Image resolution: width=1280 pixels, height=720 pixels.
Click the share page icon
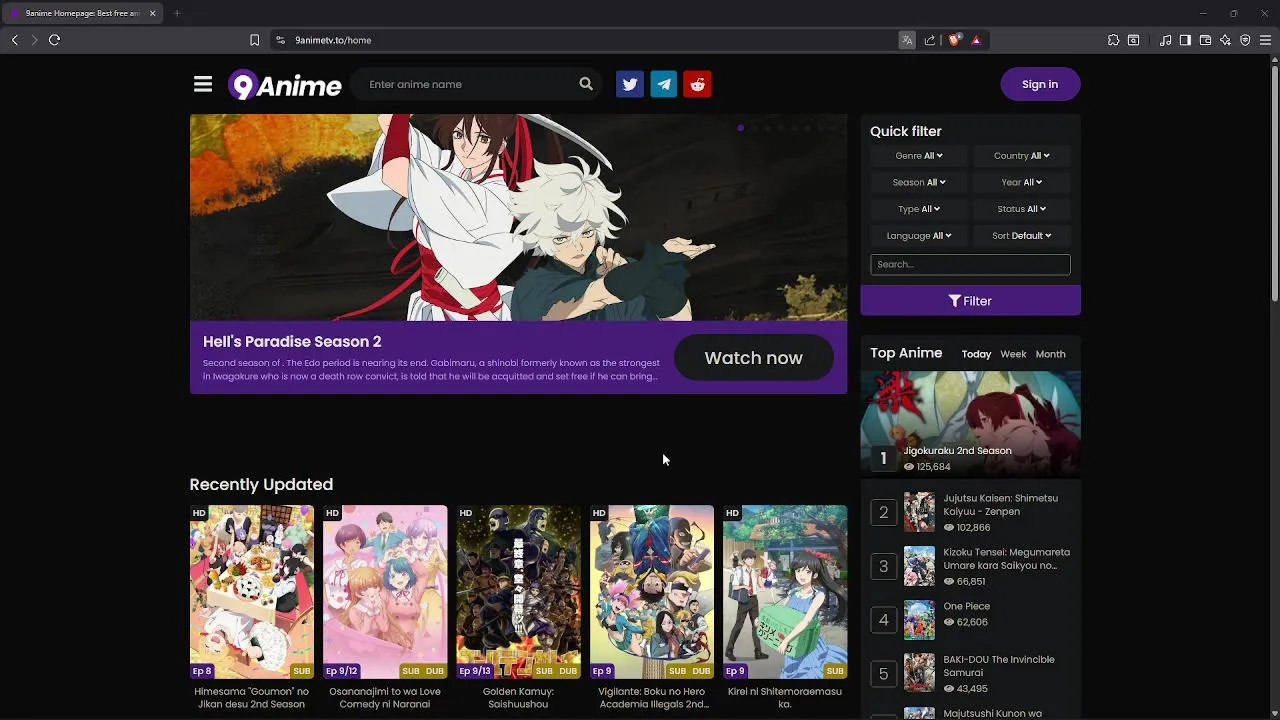[x=930, y=40]
